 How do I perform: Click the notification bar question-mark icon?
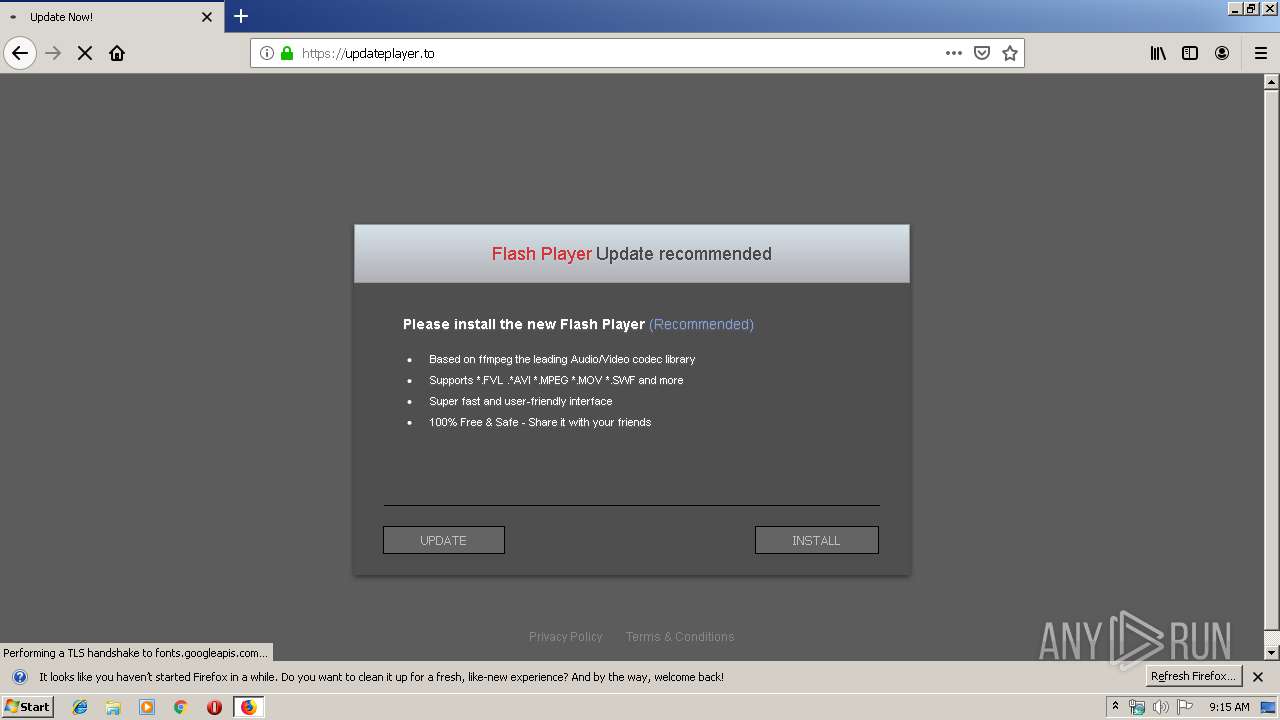19,677
